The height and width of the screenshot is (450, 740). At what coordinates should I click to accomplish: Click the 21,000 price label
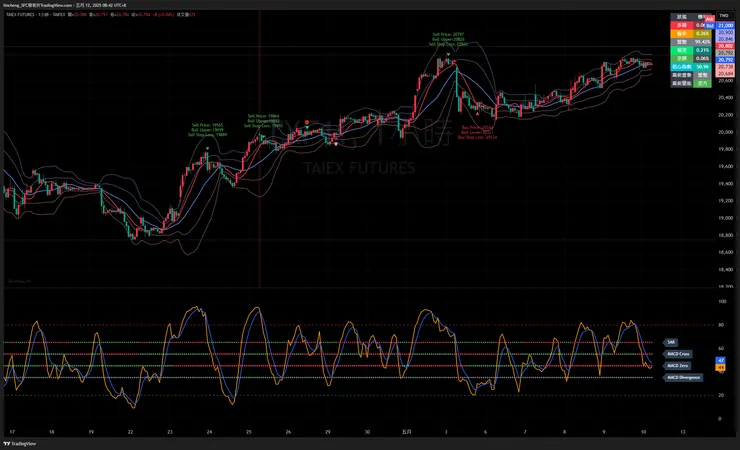(x=725, y=25)
